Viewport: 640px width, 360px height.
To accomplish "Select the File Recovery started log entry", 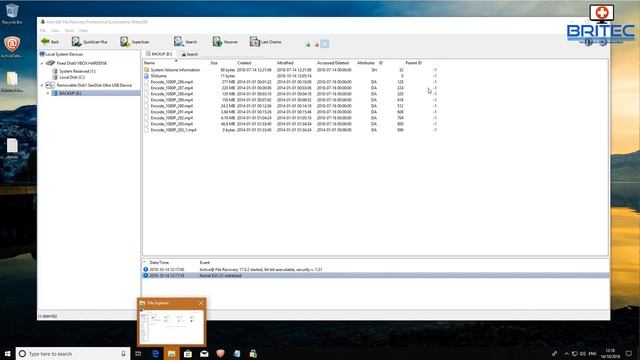I will click(376, 269).
